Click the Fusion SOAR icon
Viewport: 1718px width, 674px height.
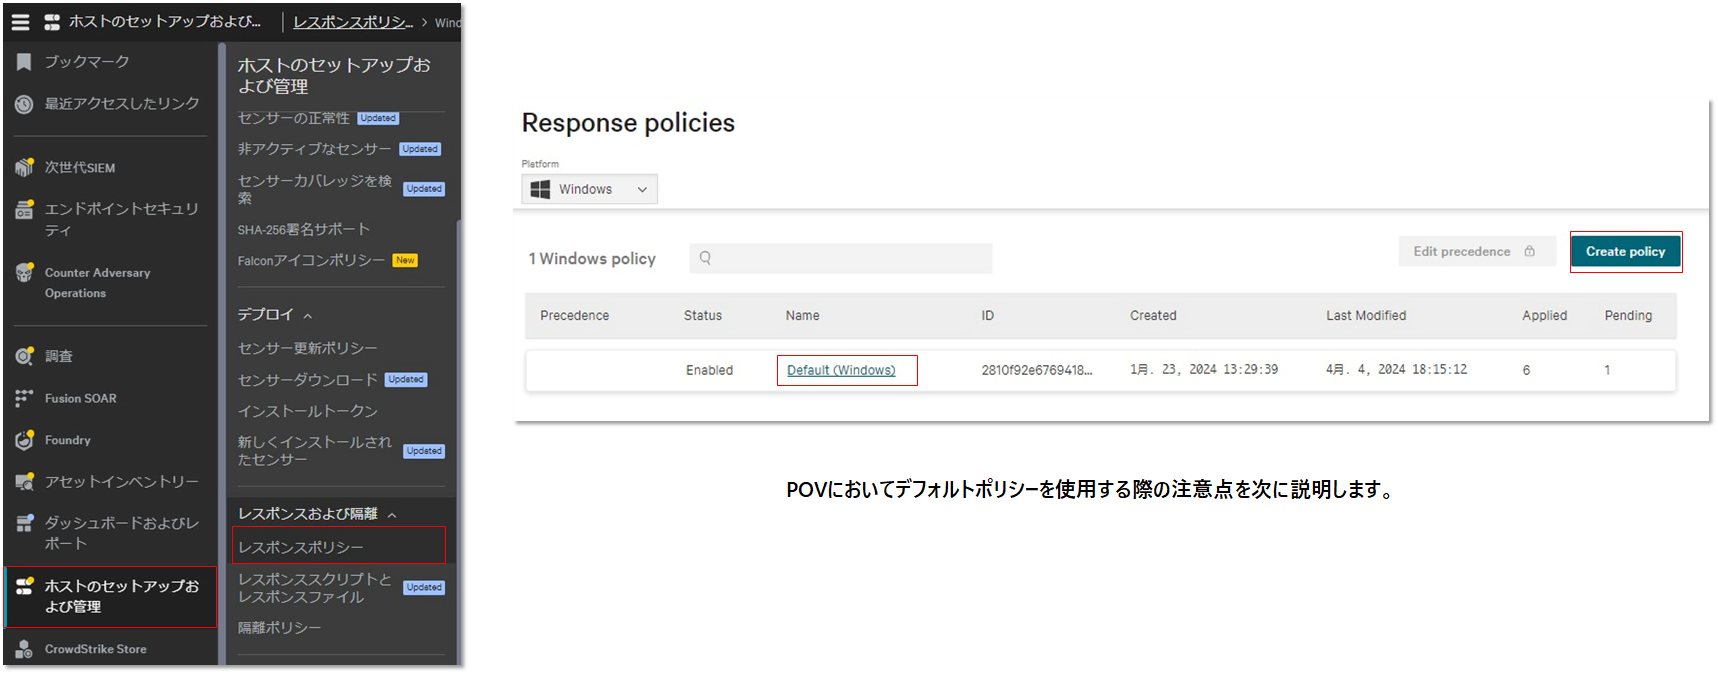click(24, 398)
